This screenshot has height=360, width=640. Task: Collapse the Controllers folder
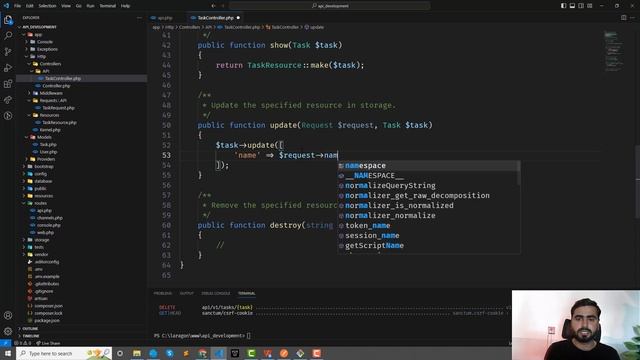coord(50,64)
